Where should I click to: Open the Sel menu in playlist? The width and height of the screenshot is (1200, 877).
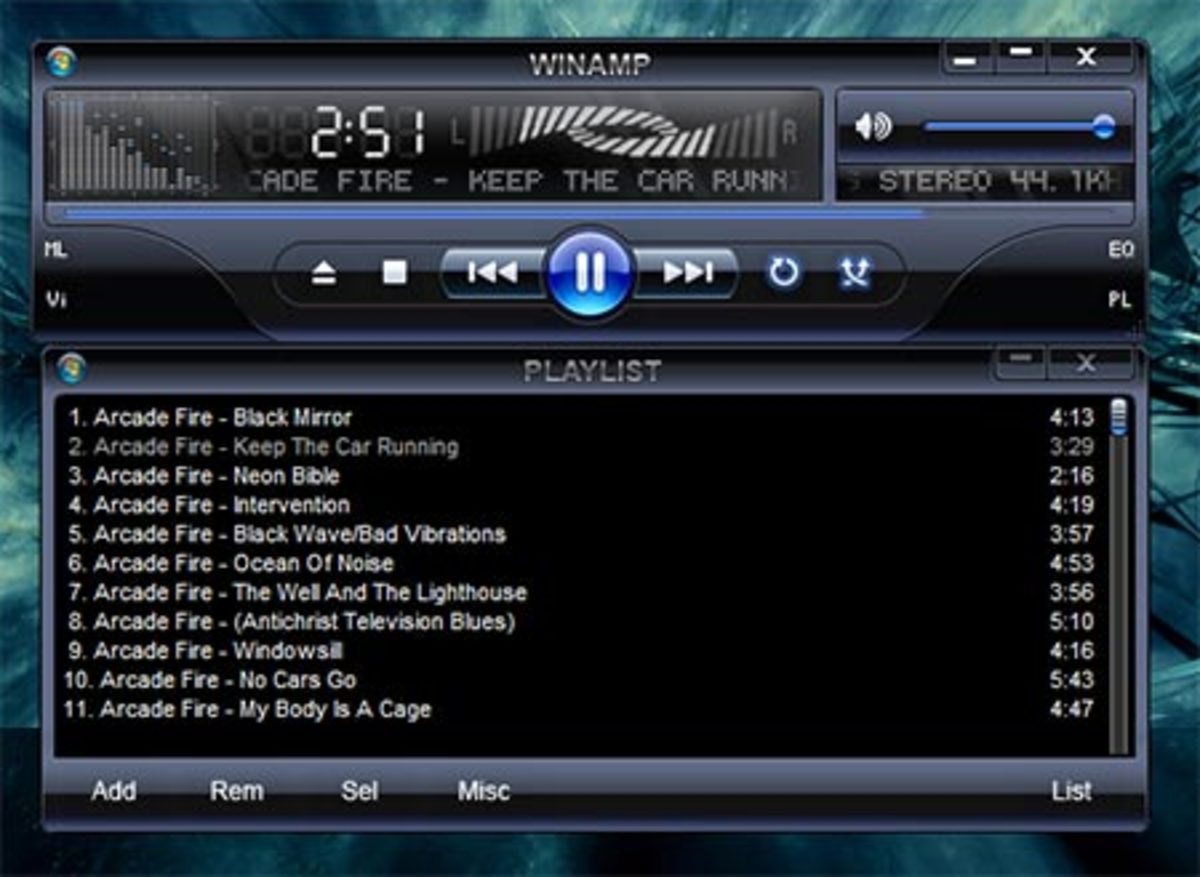pos(360,791)
